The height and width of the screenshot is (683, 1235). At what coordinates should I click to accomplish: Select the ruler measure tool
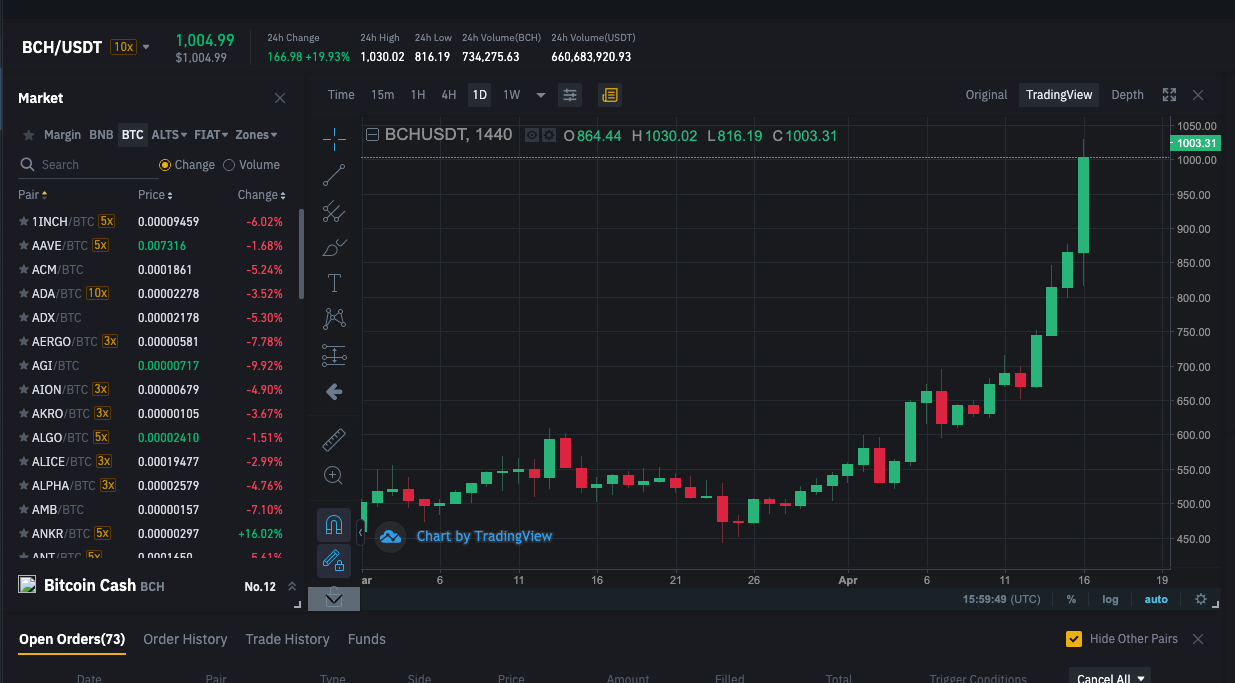pyautogui.click(x=334, y=439)
